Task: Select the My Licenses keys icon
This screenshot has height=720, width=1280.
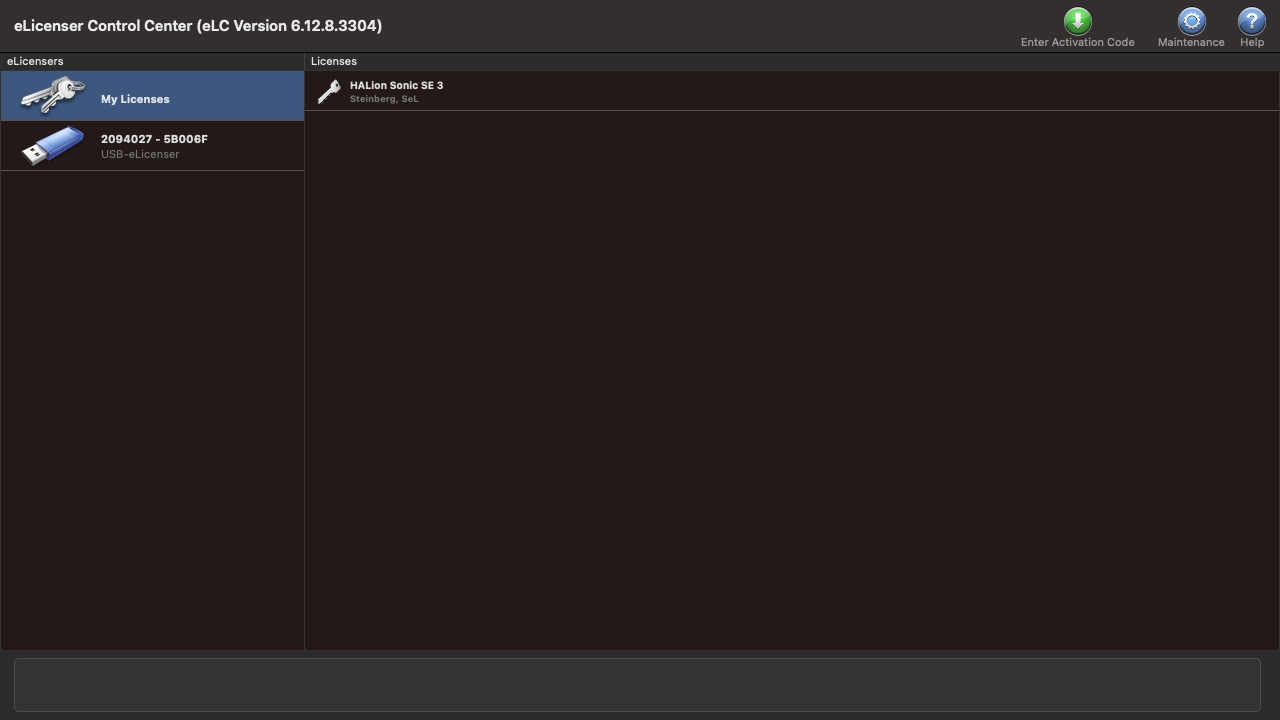Action: pos(53,96)
